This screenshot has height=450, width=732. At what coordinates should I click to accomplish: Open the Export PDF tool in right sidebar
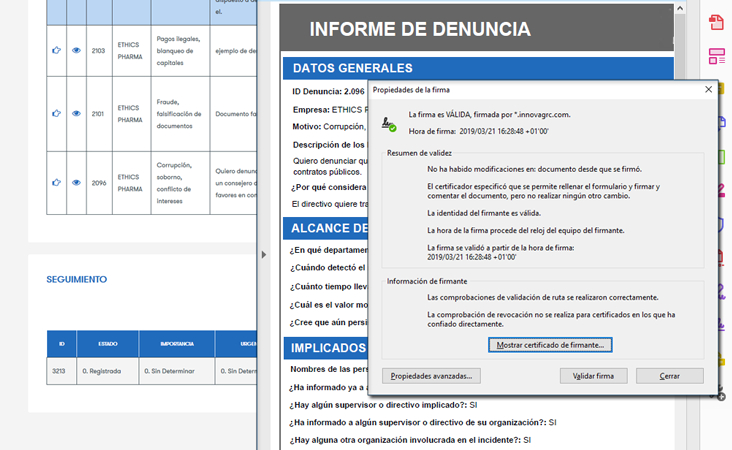716,22
